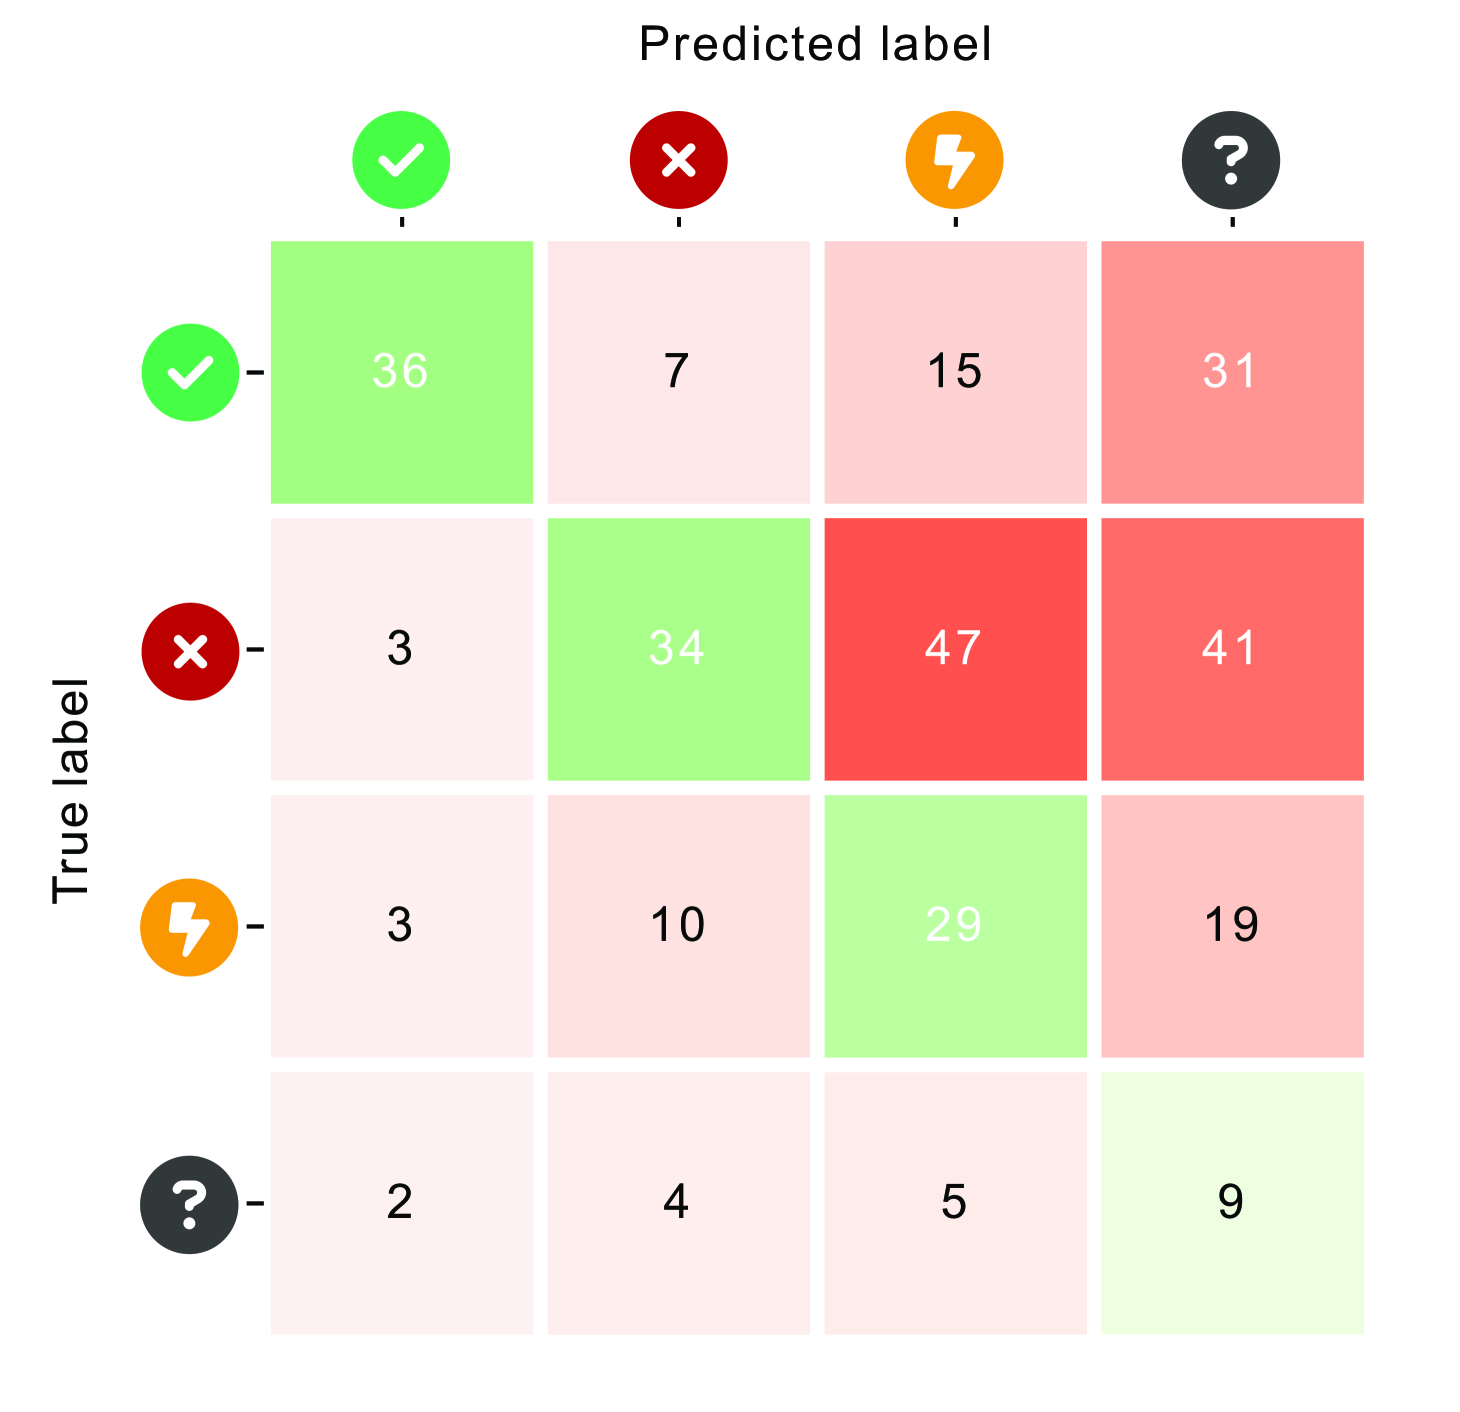This screenshot has width=1460, height=1412.
Task: Click the red X icon on true label axis
Action: click(190, 651)
